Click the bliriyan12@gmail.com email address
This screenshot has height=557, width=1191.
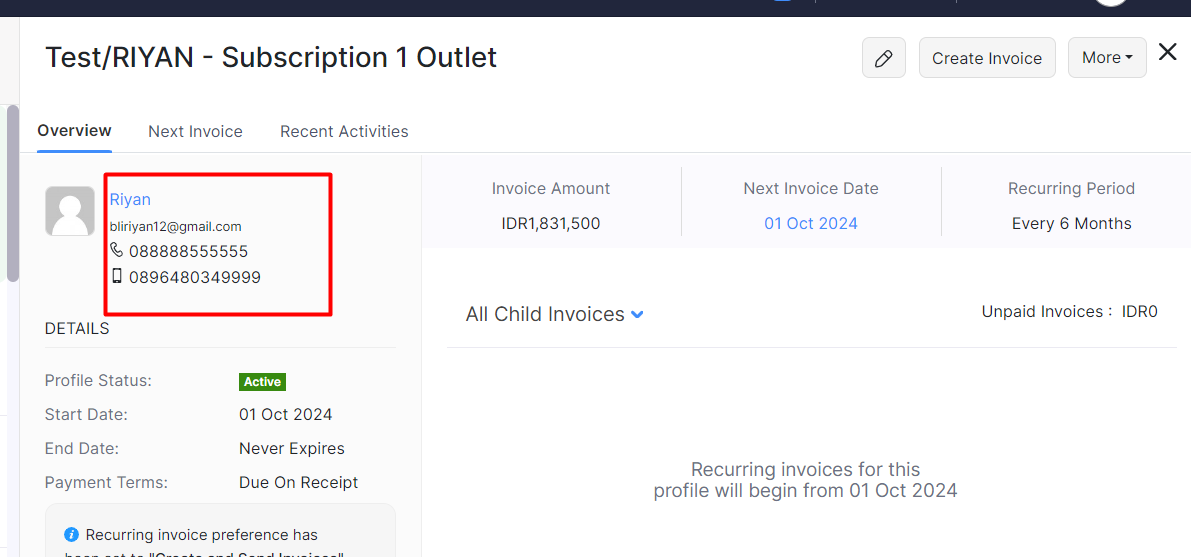coord(175,226)
